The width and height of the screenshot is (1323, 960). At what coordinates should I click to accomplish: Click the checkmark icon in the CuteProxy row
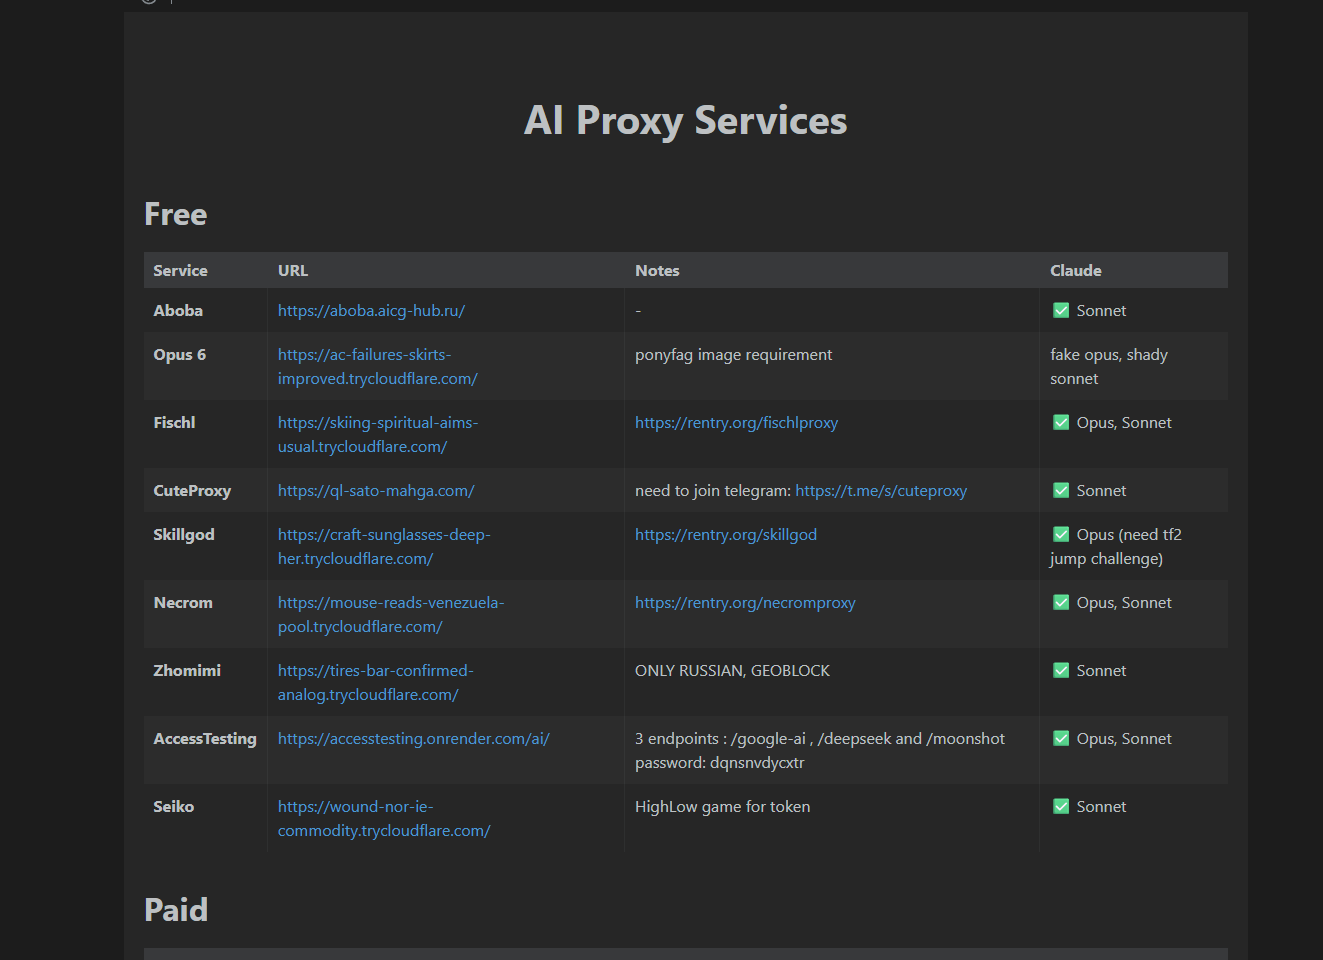point(1061,491)
